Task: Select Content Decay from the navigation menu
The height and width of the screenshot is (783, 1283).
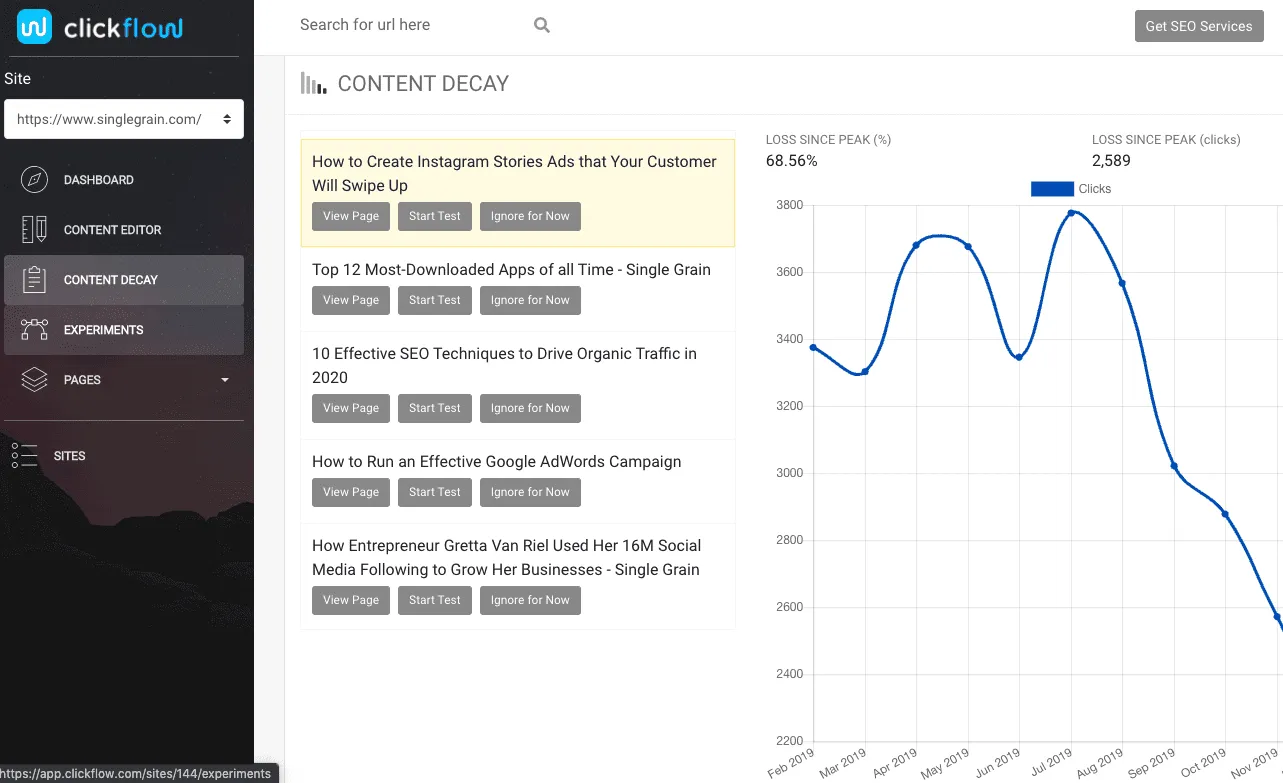Action: pos(113,280)
